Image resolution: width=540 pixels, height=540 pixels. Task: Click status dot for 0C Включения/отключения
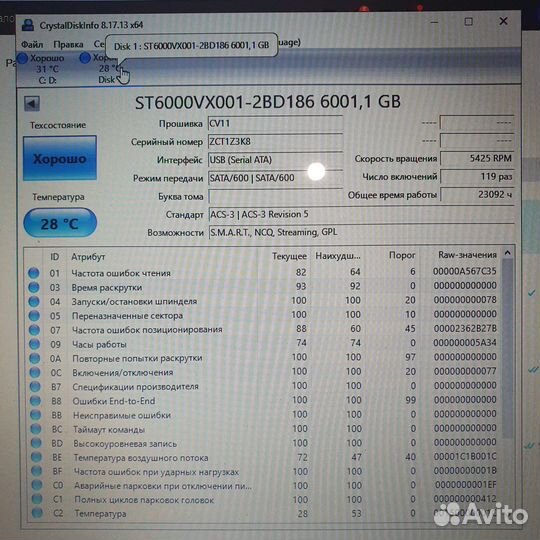[35, 373]
